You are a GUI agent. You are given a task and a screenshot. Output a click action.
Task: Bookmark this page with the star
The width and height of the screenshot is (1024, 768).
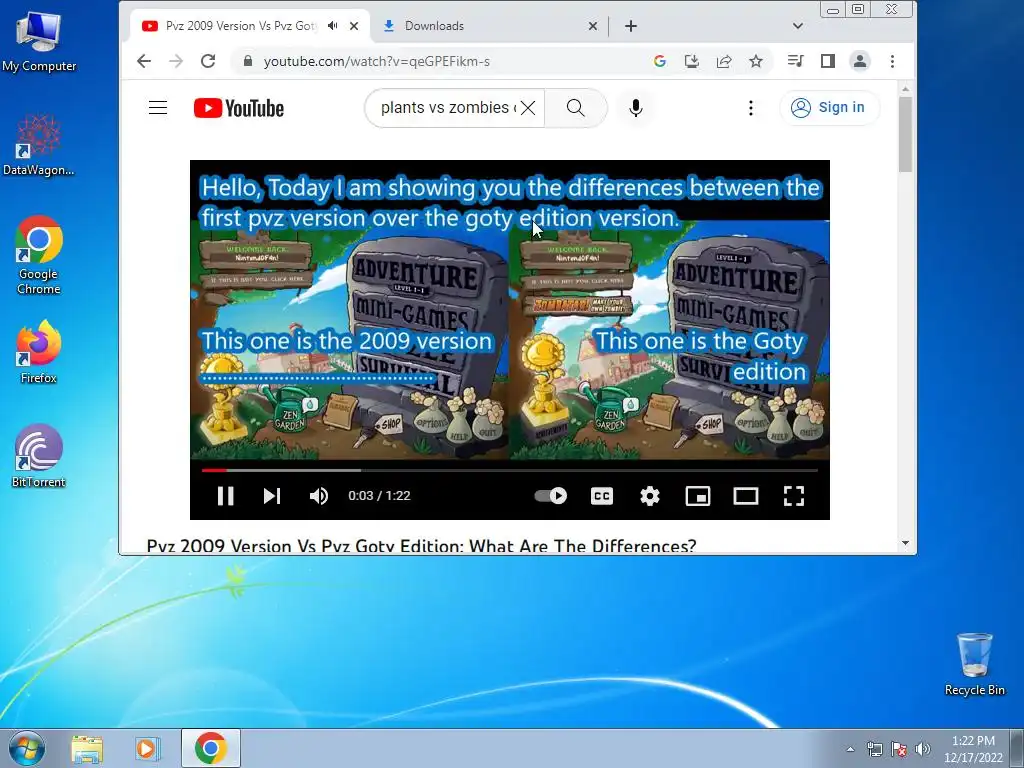756,61
